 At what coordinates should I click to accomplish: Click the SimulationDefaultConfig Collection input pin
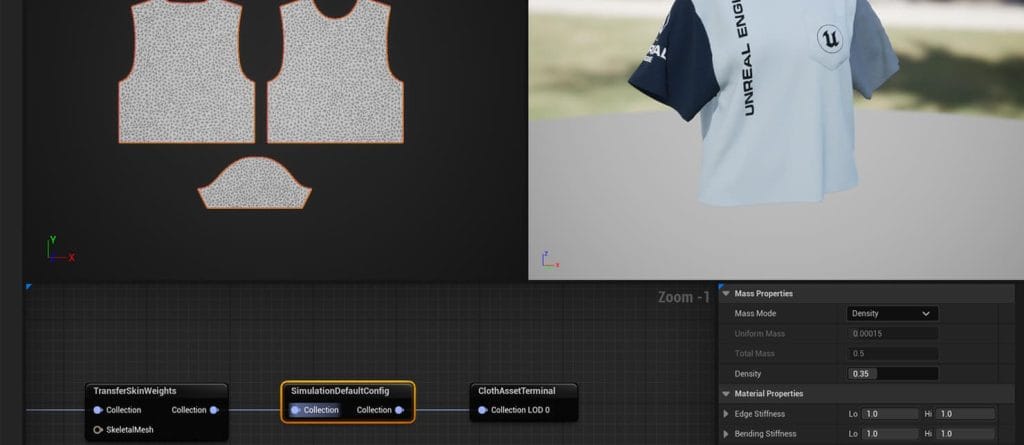click(296, 410)
